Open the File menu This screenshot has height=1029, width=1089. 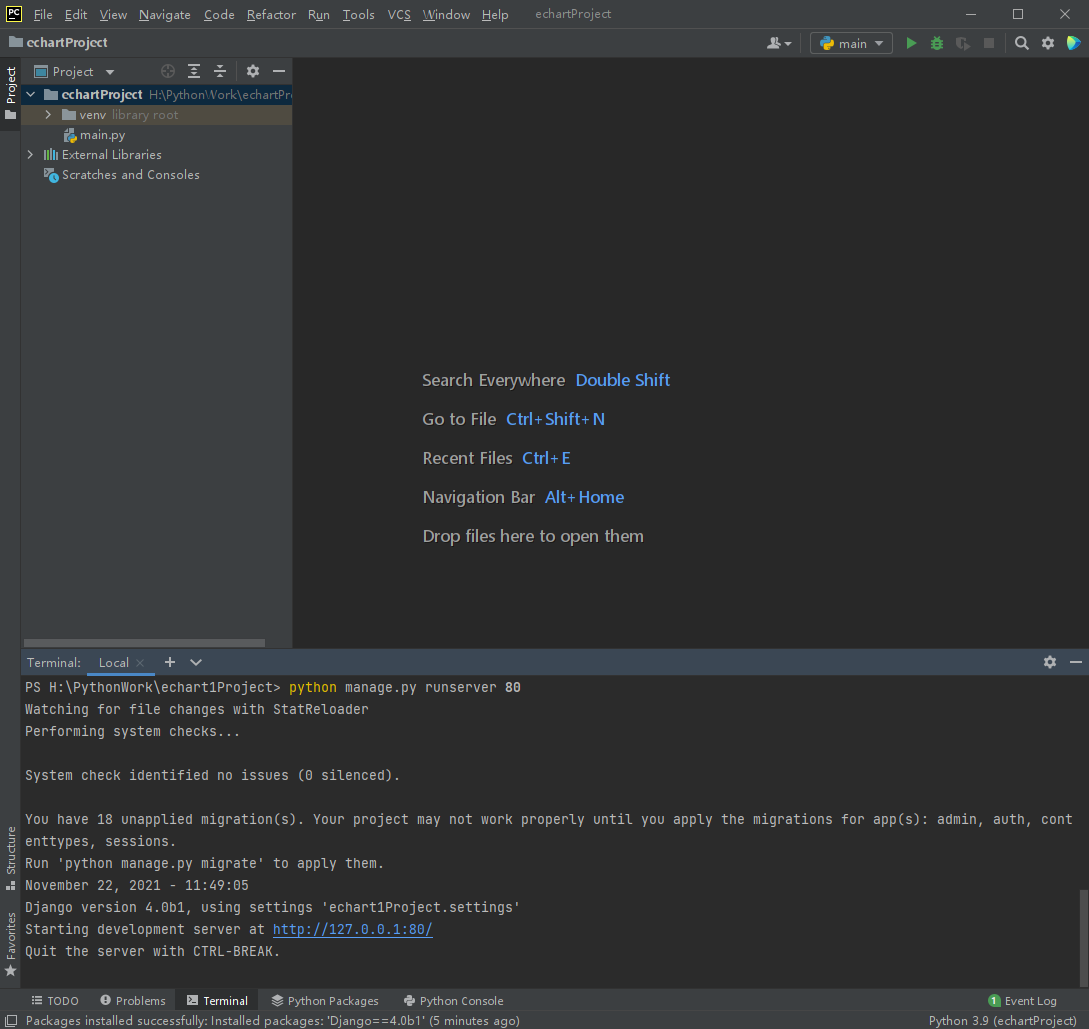pos(42,15)
